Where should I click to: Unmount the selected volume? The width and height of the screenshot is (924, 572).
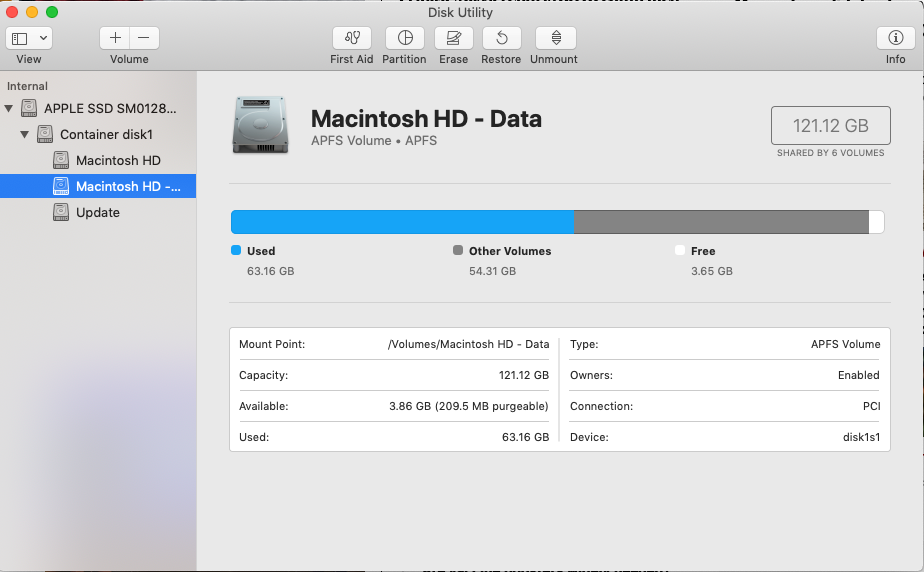556,38
